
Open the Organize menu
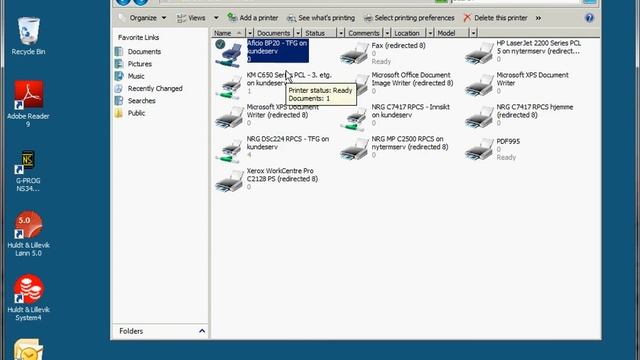click(142, 18)
